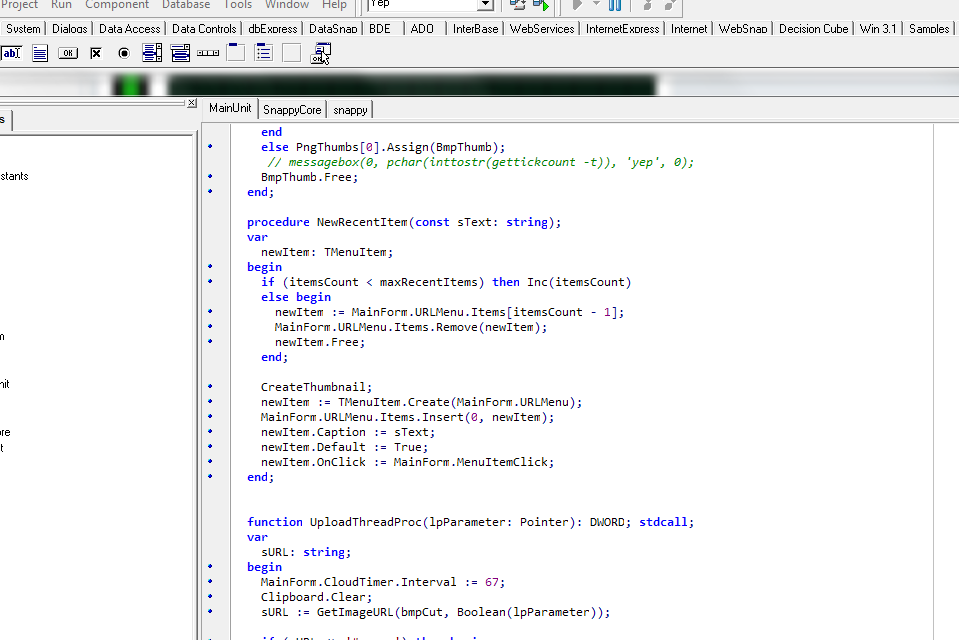Open the Data Access palette tab
The image size is (959, 640).
(x=130, y=29)
